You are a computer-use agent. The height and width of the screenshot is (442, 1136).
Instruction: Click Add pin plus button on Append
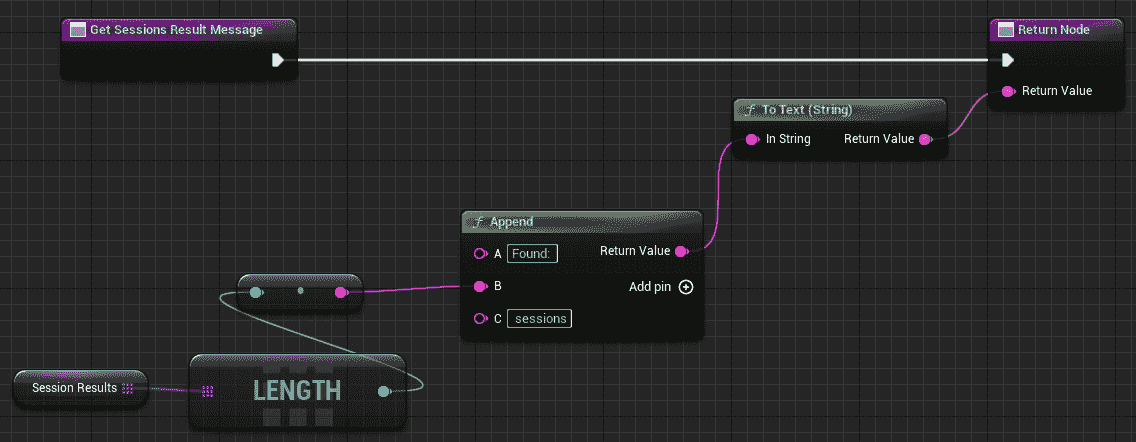pos(686,287)
